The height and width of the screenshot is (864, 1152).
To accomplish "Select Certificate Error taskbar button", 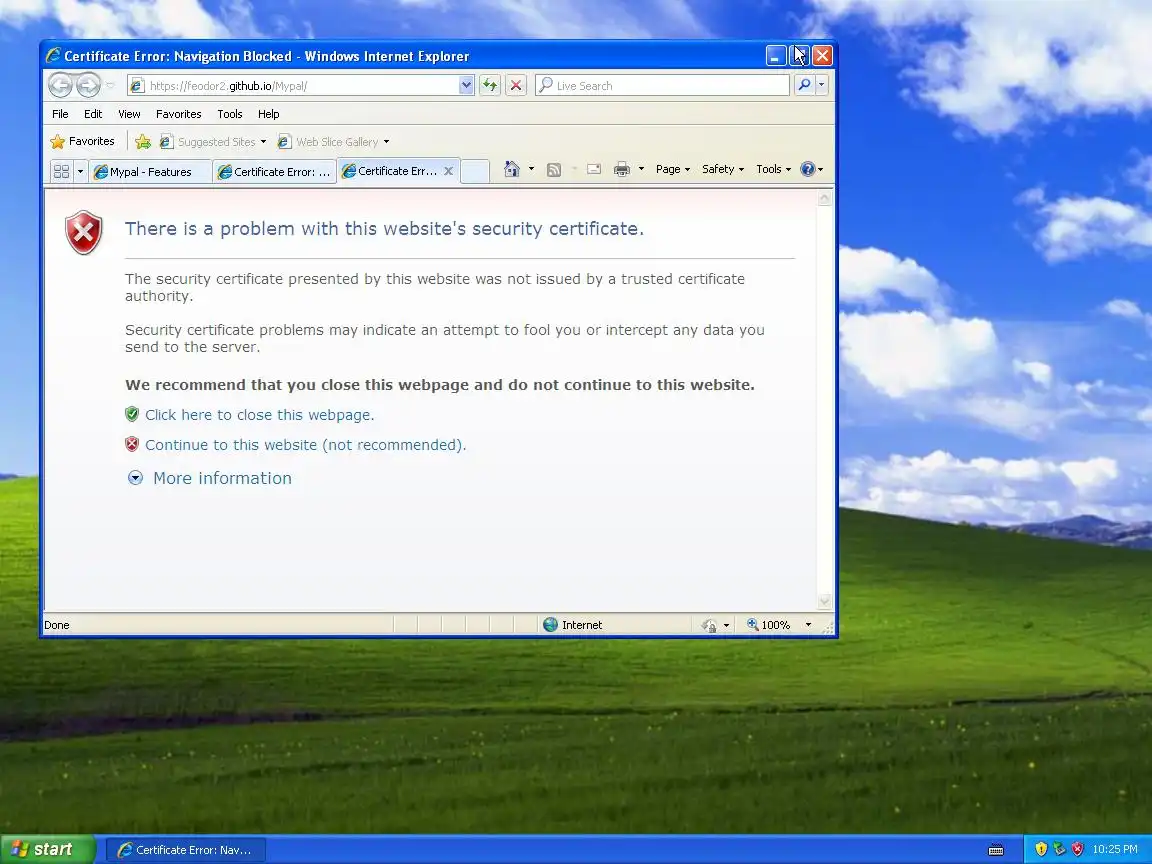I will point(187,850).
